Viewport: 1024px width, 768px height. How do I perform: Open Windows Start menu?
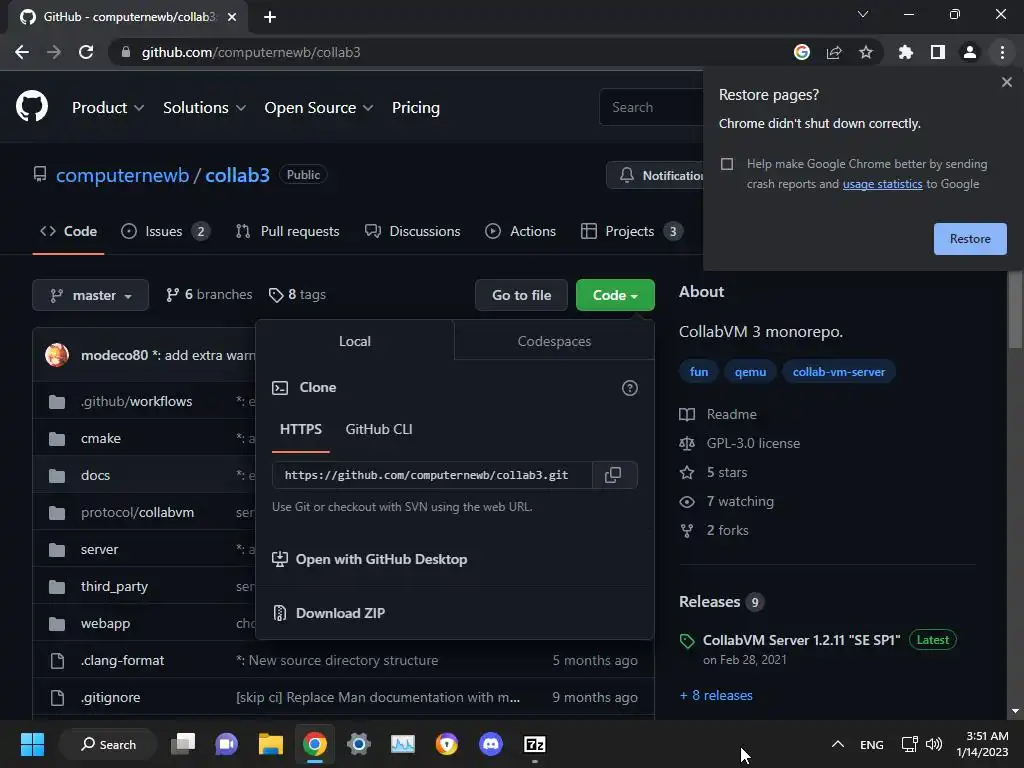[32, 744]
